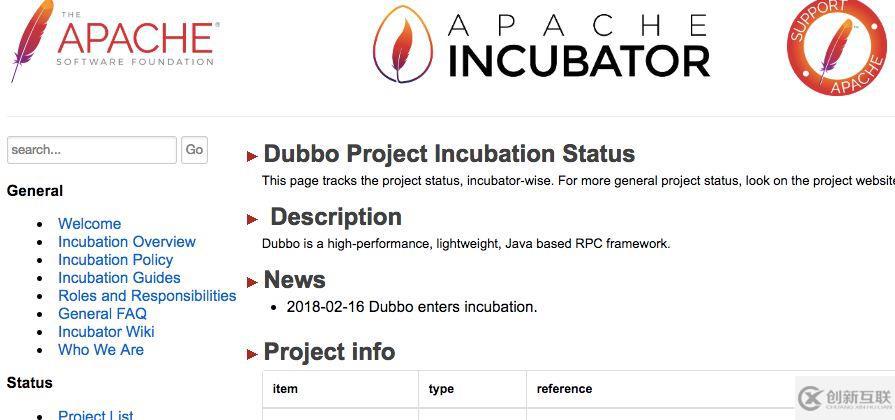Open Roles and Responsibilities link
895x420 pixels.
[147, 296]
